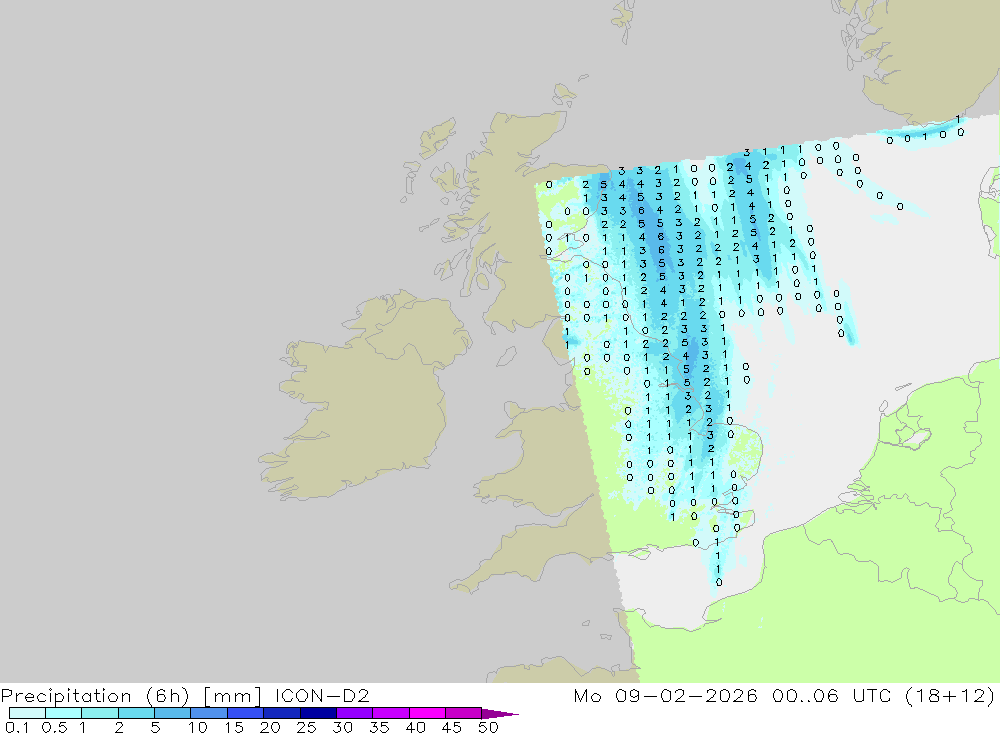The image size is (1000, 733).
Task: Click the "0.1" legend scale label
Action: tap(17, 727)
